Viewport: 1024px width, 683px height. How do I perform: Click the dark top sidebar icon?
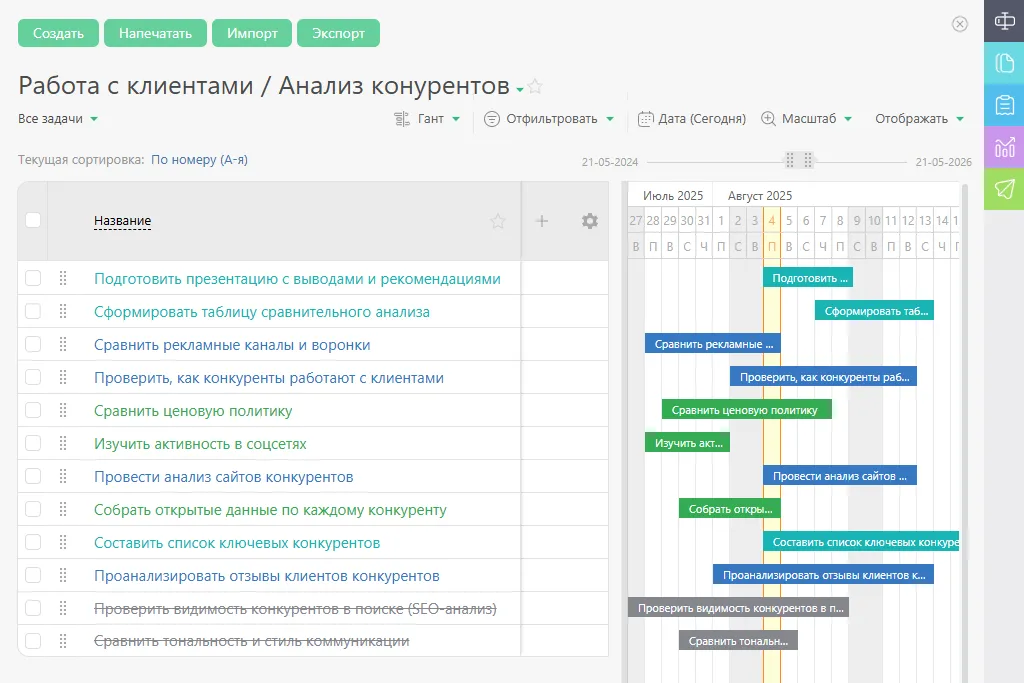click(x=1004, y=20)
